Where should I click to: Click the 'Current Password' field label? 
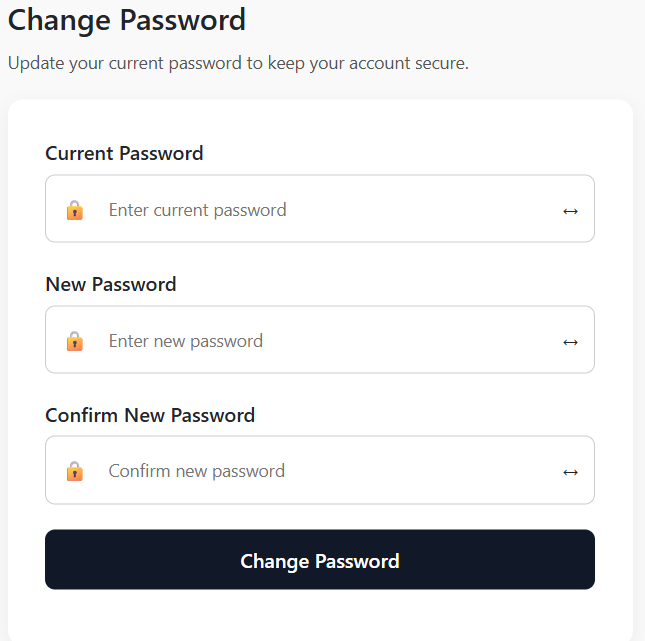(124, 153)
